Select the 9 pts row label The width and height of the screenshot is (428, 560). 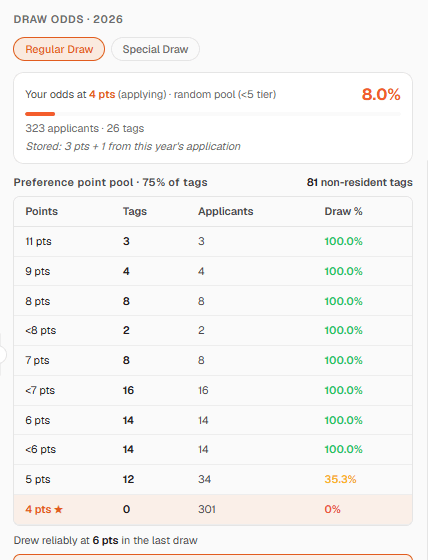coord(38,271)
